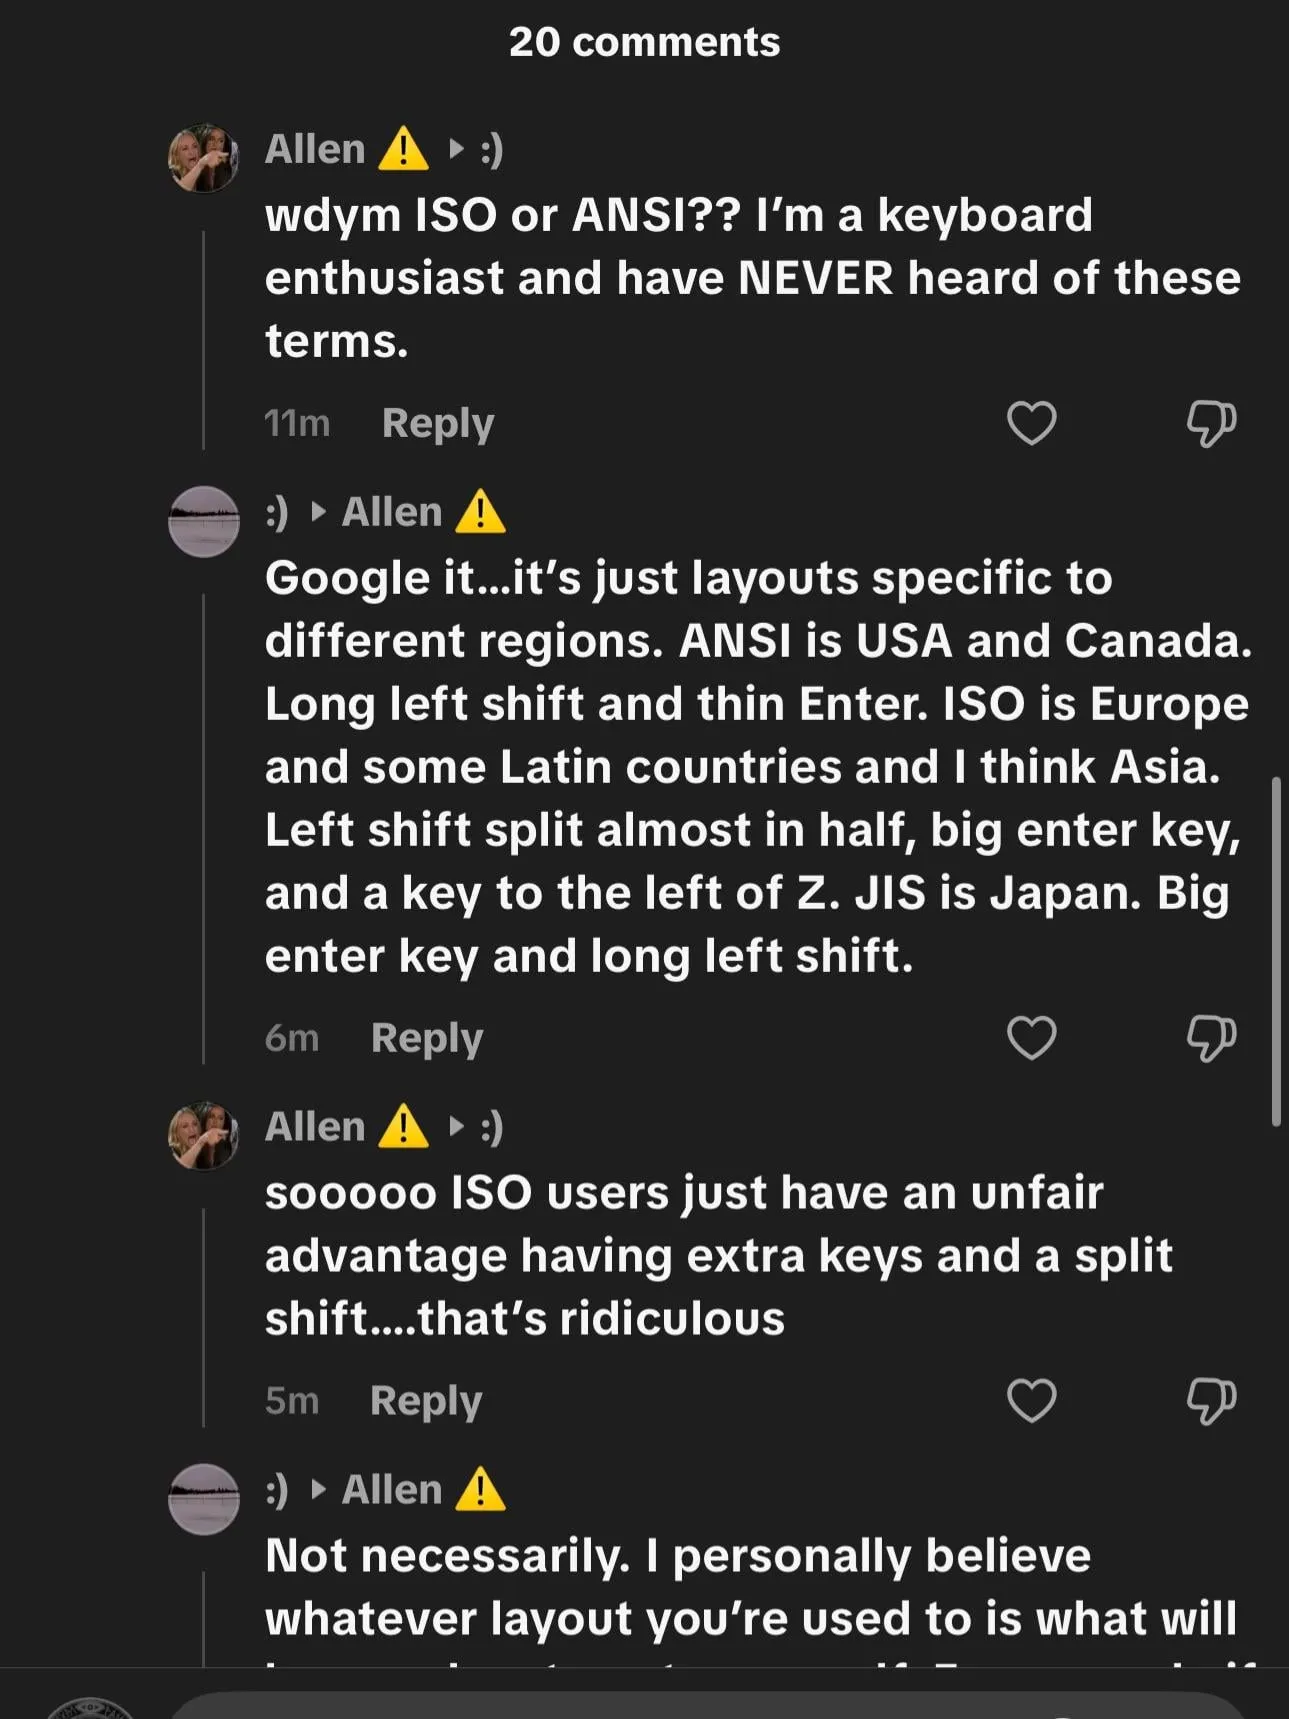Image resolution: width=1289 pixels, height=1719 pixels.
Task: Reply to the 6m-old "Google it" comment
Action: (x=426, y=1038)
